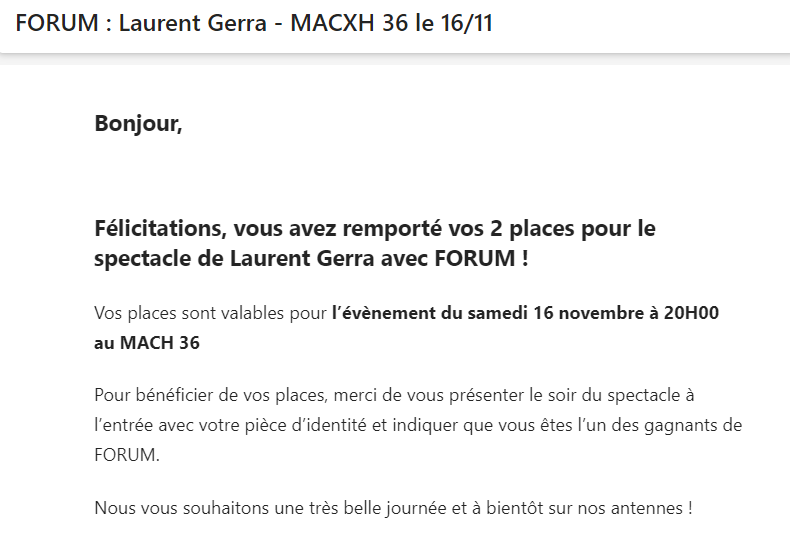This screenshot has width=790, height=538.
Task: Click the lone "FORUM." ending the paragraph
Action: [127, 455]
